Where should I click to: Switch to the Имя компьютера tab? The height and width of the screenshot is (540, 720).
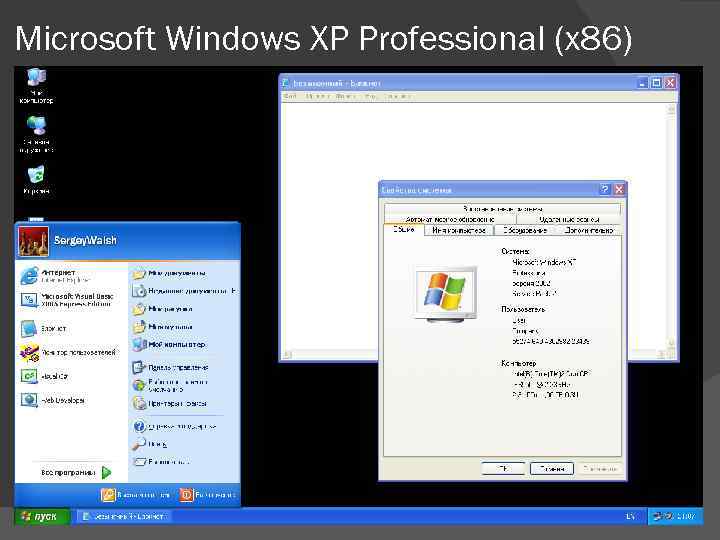pos(459,231)
